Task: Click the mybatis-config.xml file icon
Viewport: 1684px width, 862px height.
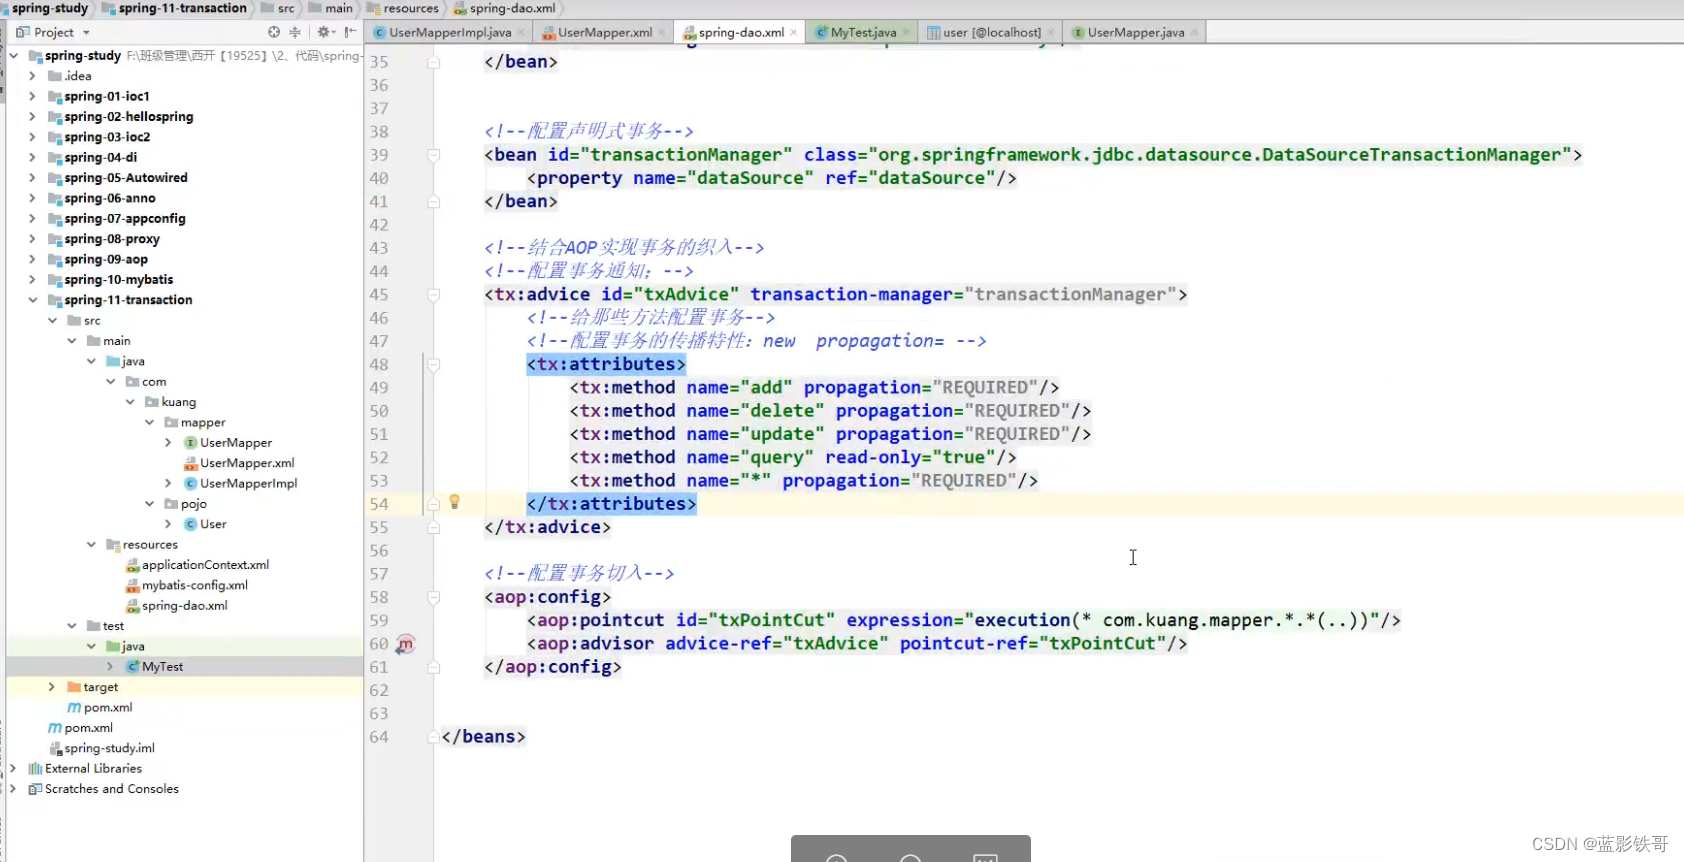Action: point(132,586)
